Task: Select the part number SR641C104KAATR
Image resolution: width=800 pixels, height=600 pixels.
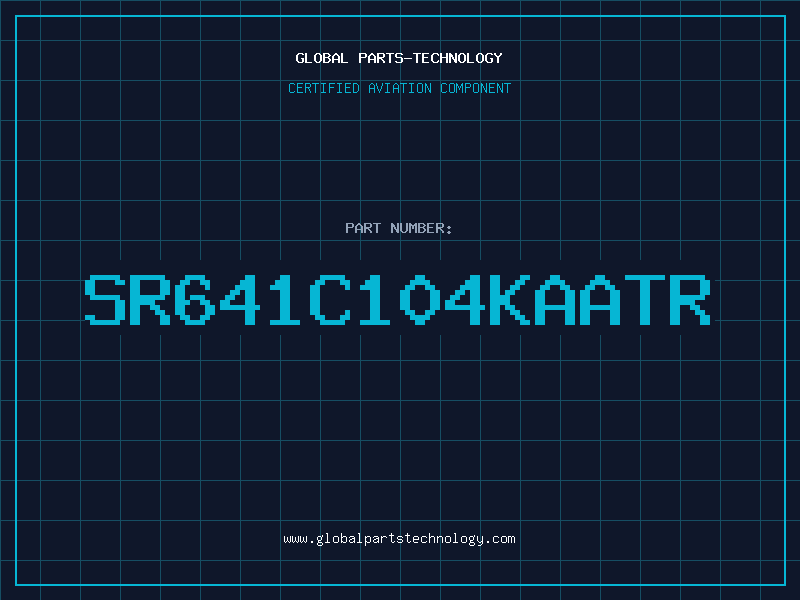Action: tap(398, 300)
